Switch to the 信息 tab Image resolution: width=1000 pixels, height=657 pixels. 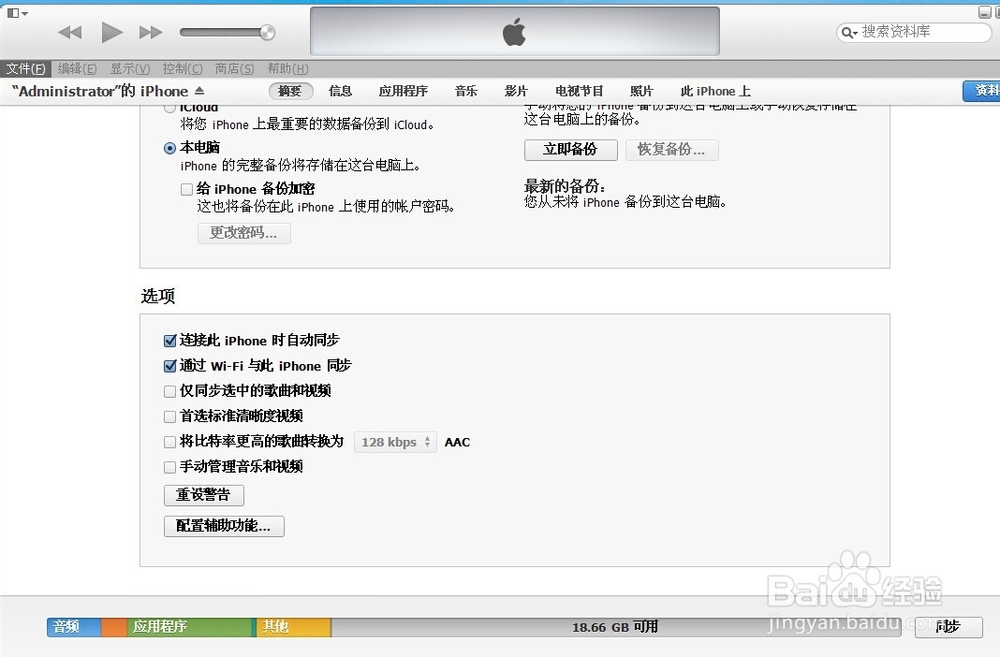click(340, 91)
